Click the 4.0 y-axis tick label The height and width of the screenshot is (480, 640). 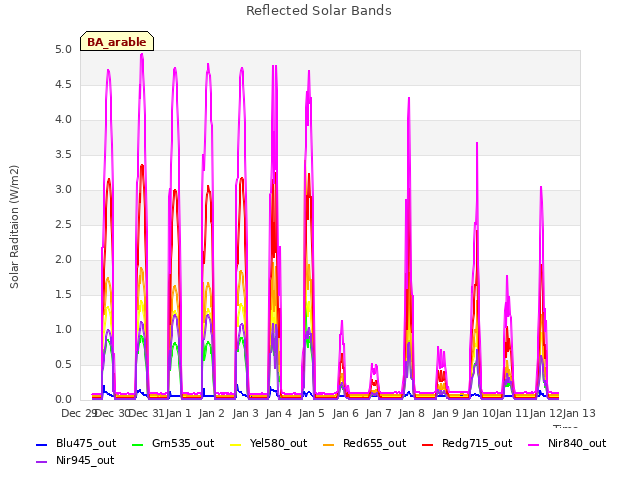point(63,120)
